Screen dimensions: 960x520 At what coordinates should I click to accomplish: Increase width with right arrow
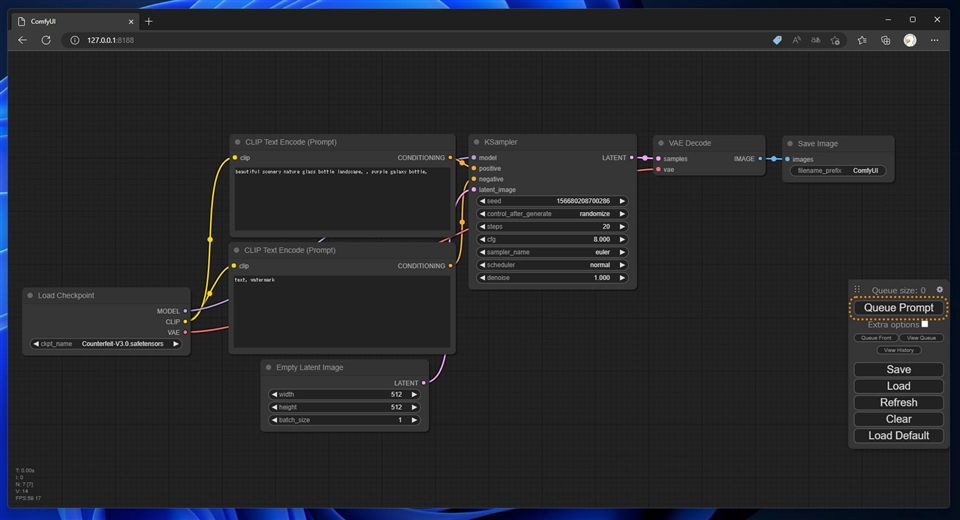pyautogui.click(x=414, y=394)
